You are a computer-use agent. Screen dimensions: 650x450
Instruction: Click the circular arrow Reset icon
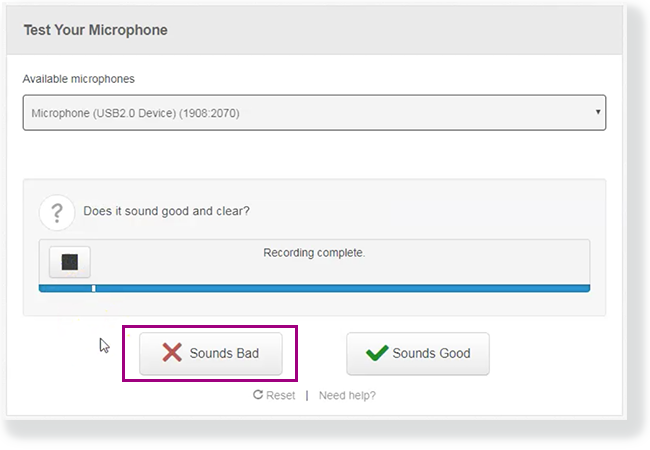click(258, 395)
